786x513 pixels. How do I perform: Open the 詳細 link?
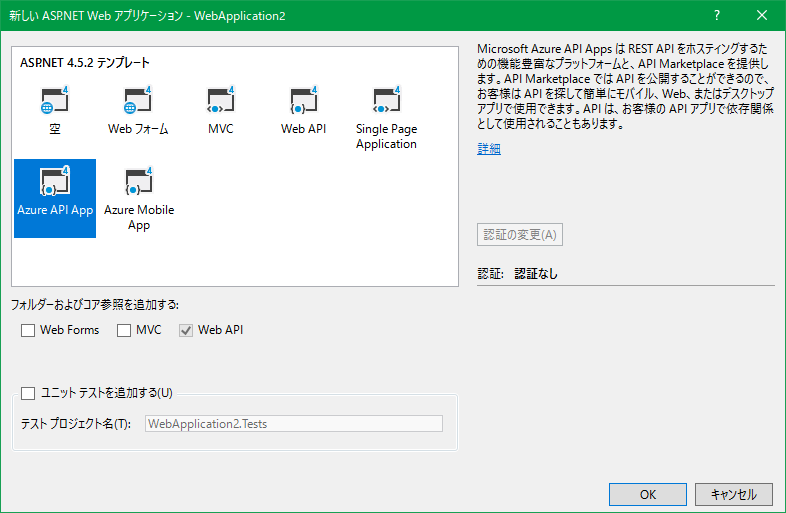(489, 148)
